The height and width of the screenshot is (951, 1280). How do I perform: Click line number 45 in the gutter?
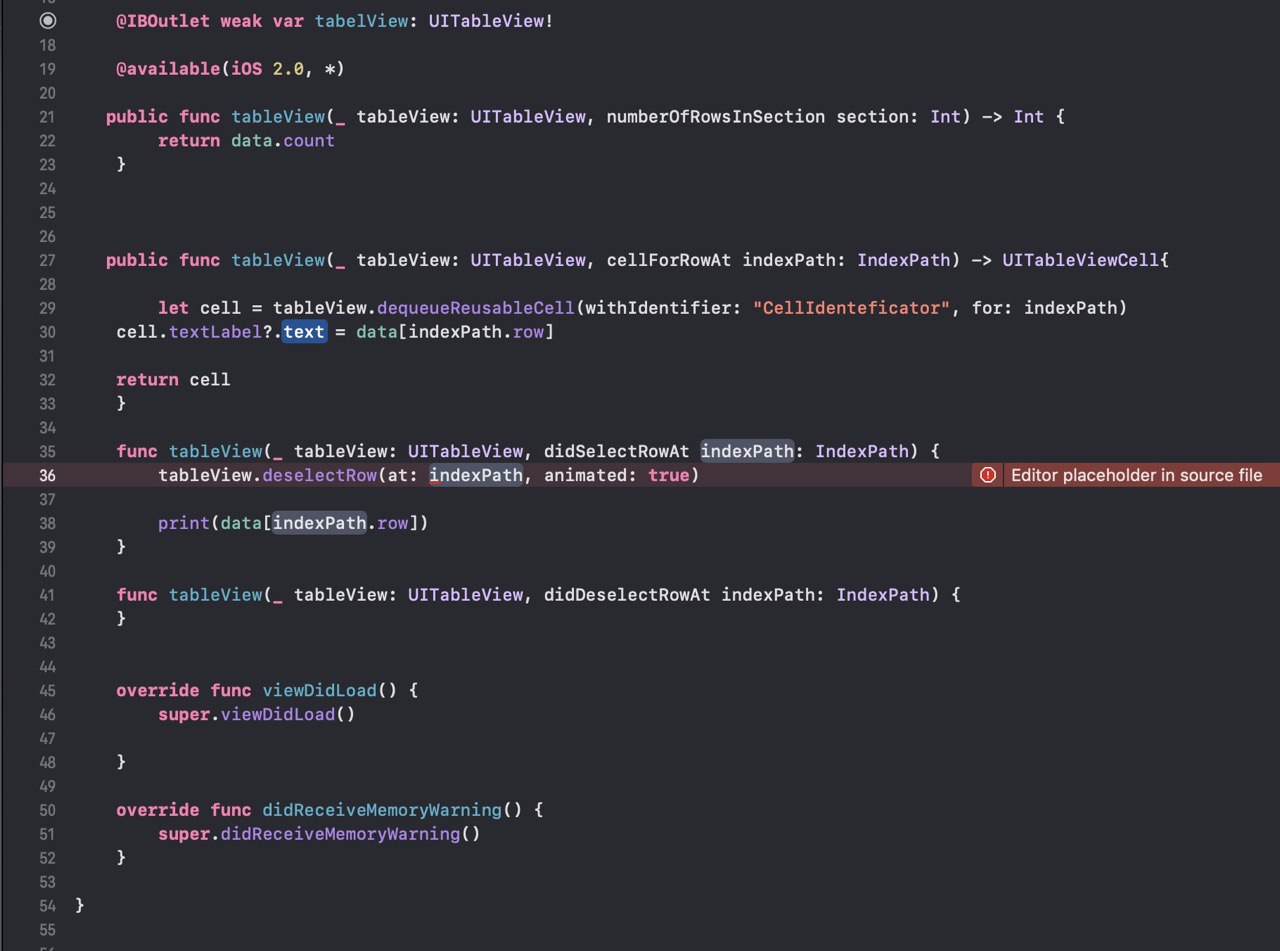pyautogui.click(x=47, y=690)
